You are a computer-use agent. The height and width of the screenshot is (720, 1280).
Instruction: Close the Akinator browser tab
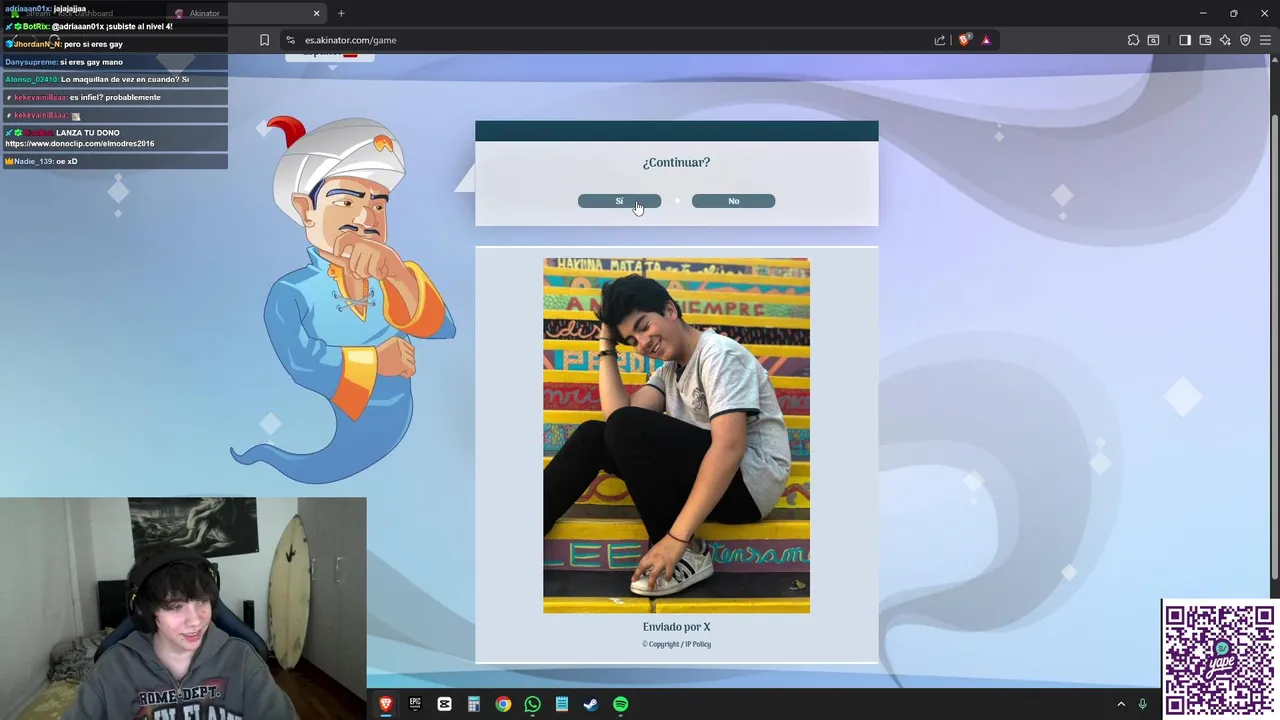317,13
